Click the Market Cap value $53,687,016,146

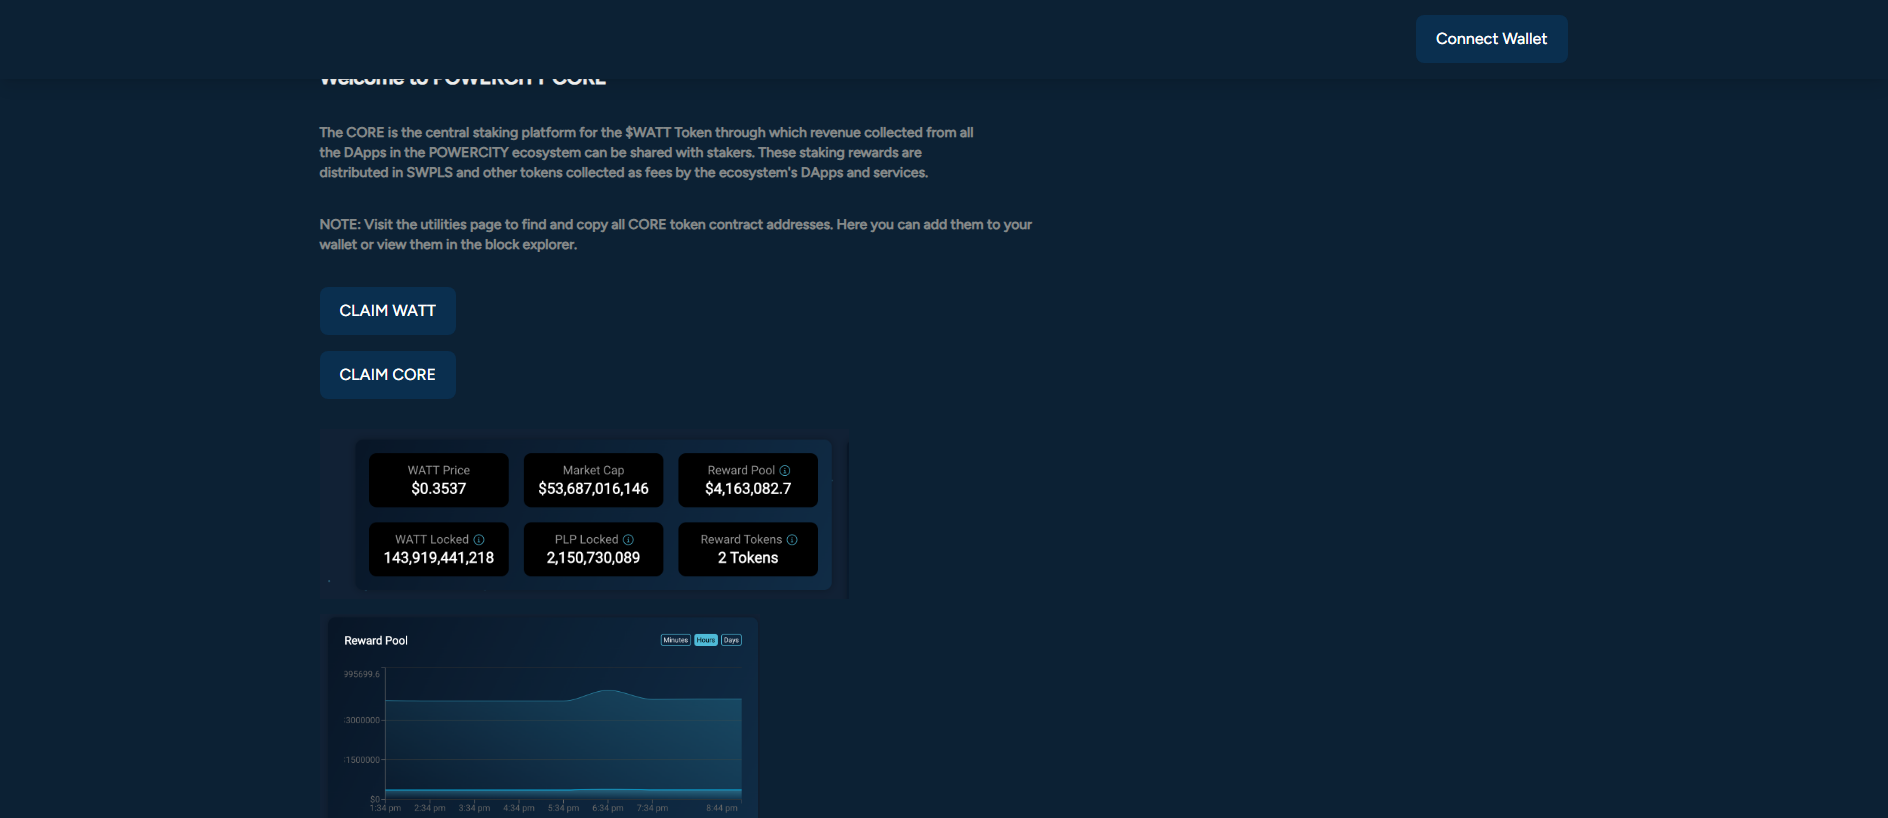click(593, 489)
